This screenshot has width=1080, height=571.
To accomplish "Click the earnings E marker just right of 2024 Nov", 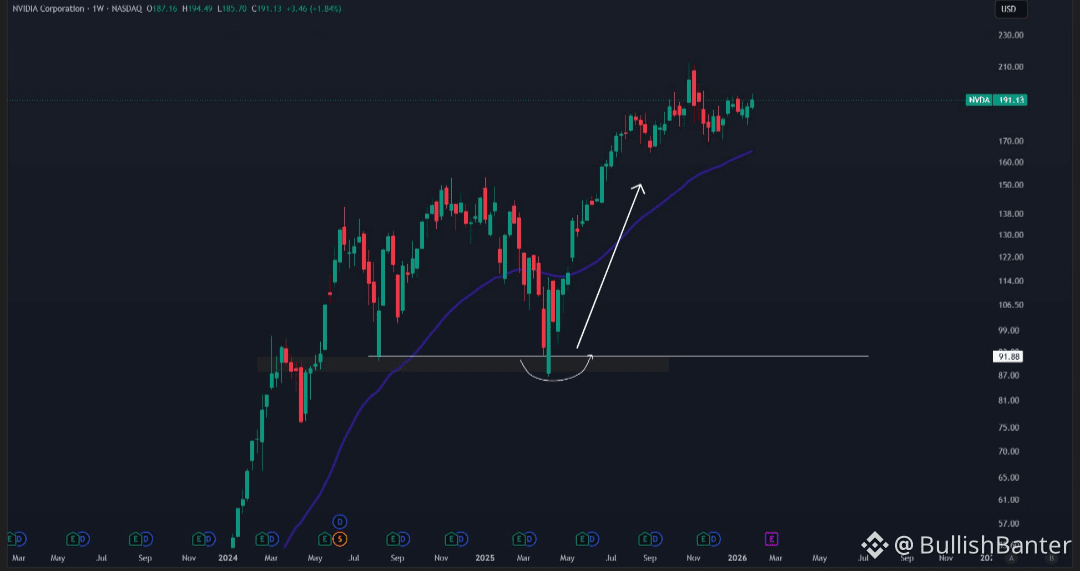I will point(451,539).
